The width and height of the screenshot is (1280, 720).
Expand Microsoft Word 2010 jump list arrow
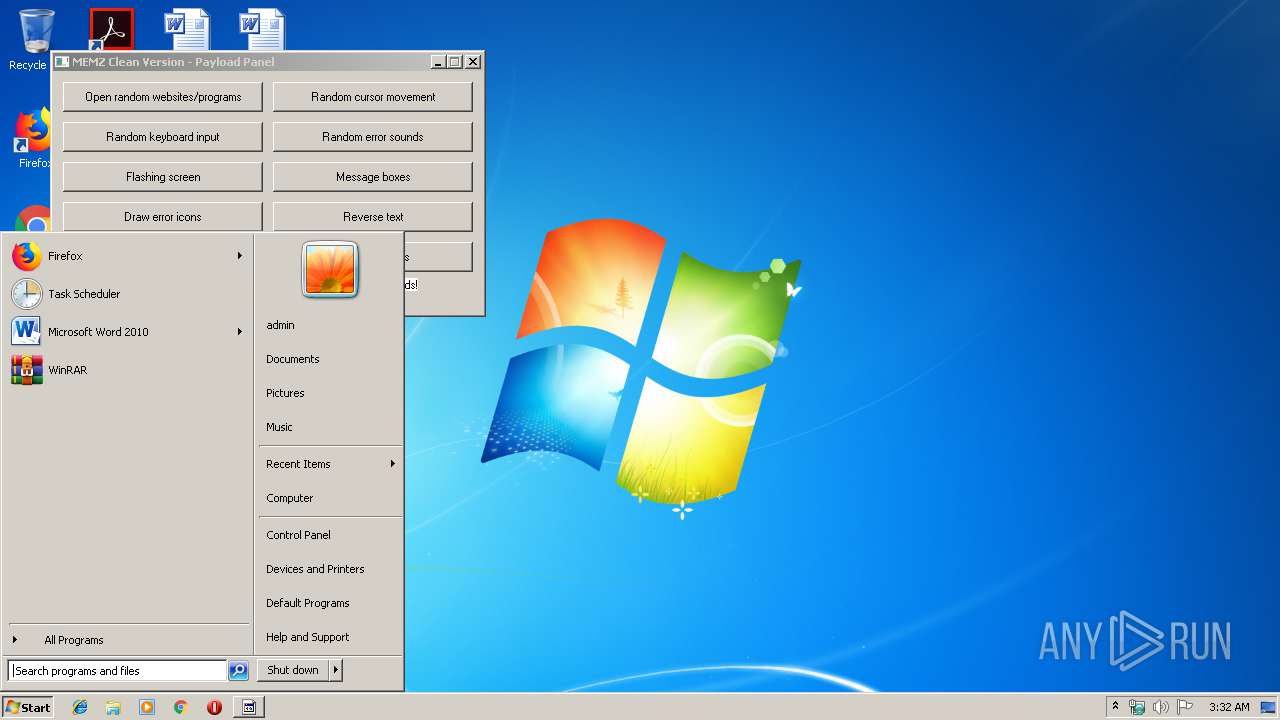pos(240,332)
